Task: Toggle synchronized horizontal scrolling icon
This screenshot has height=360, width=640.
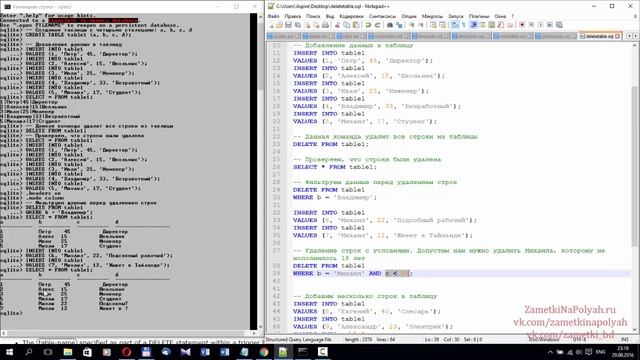Action: (x=442, y=25)
